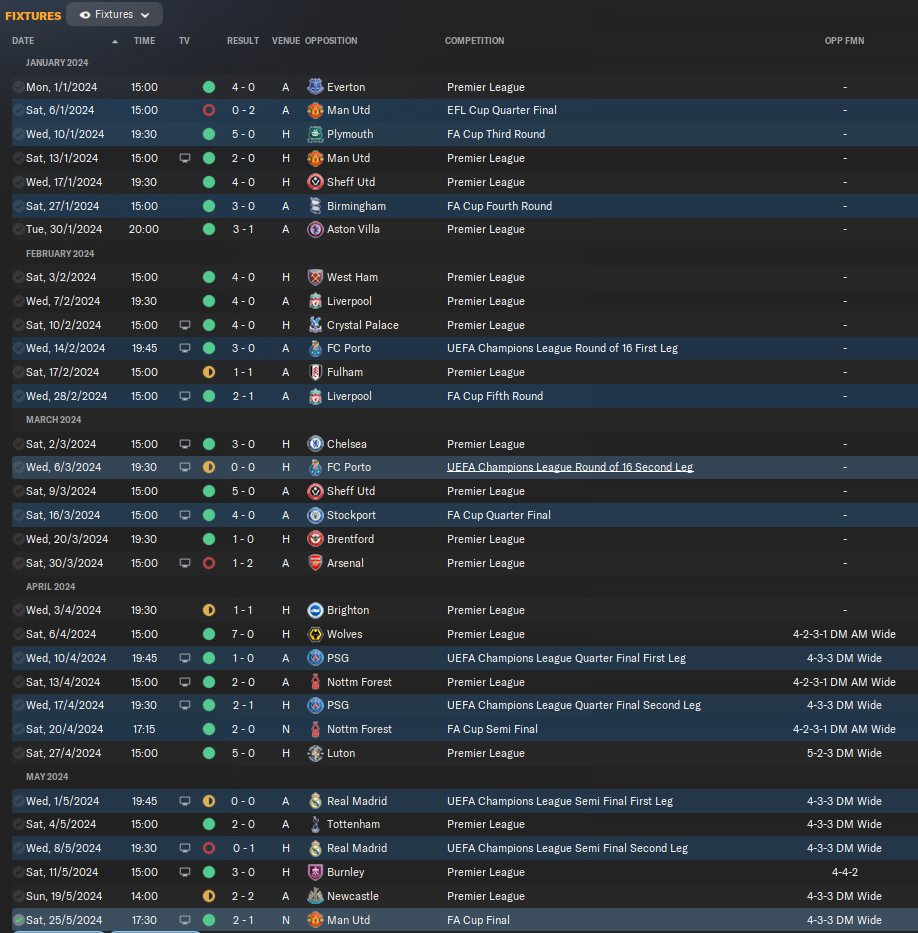Select the checkmark on Mon, 1/1/2024 row
The width and height of the screenshot is (918, 933).
(18, 87)
